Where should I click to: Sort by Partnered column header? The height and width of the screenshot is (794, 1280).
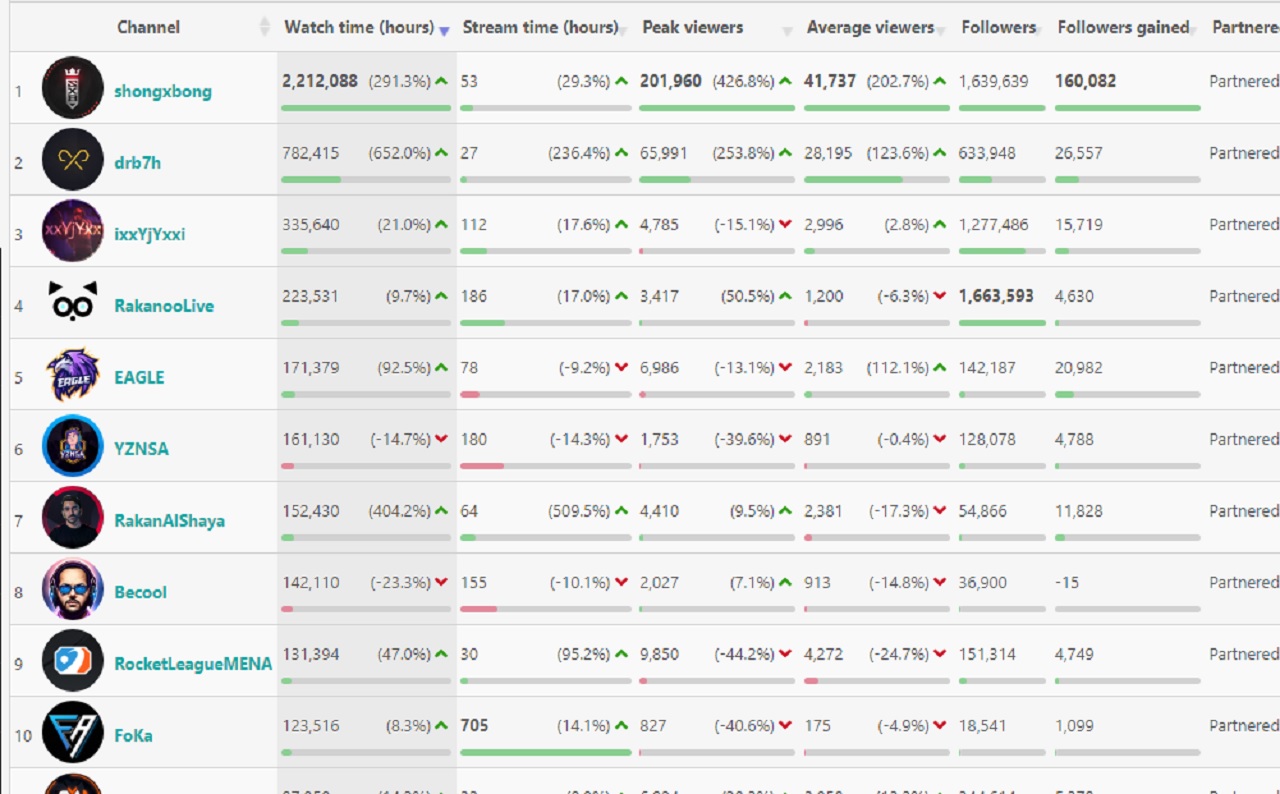[1245, 27]
